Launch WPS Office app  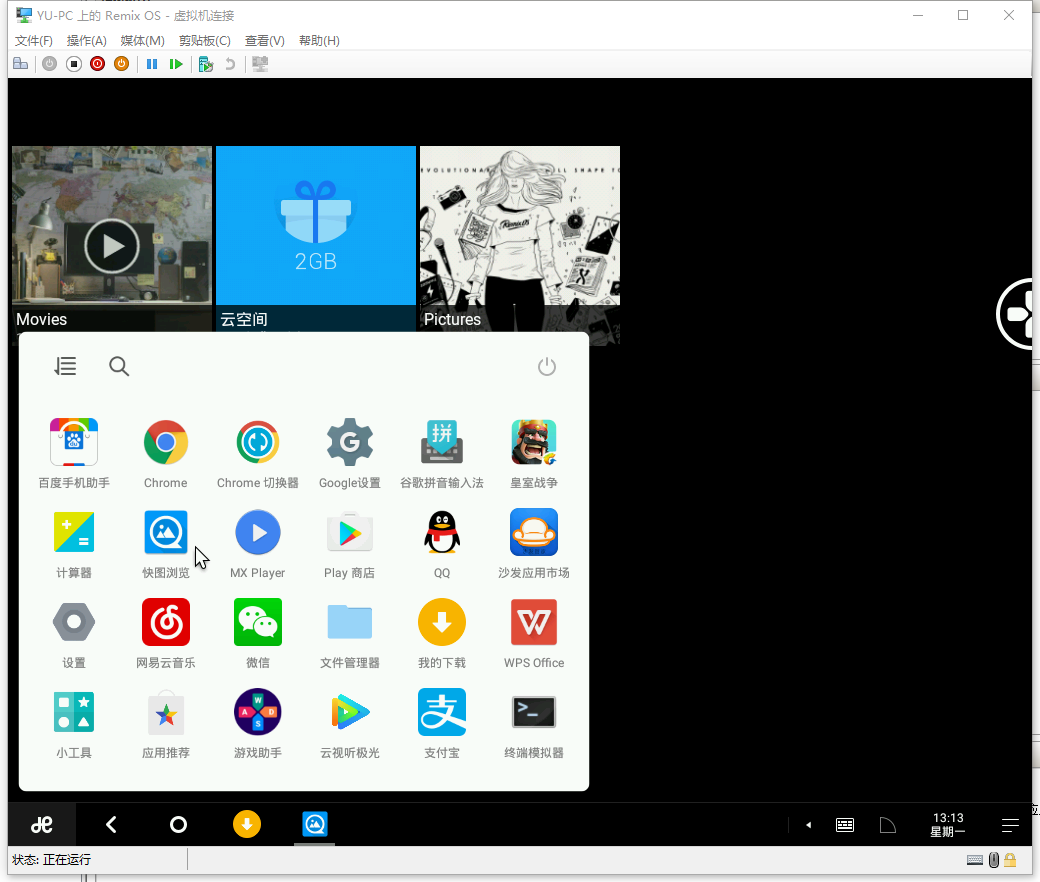533,623
